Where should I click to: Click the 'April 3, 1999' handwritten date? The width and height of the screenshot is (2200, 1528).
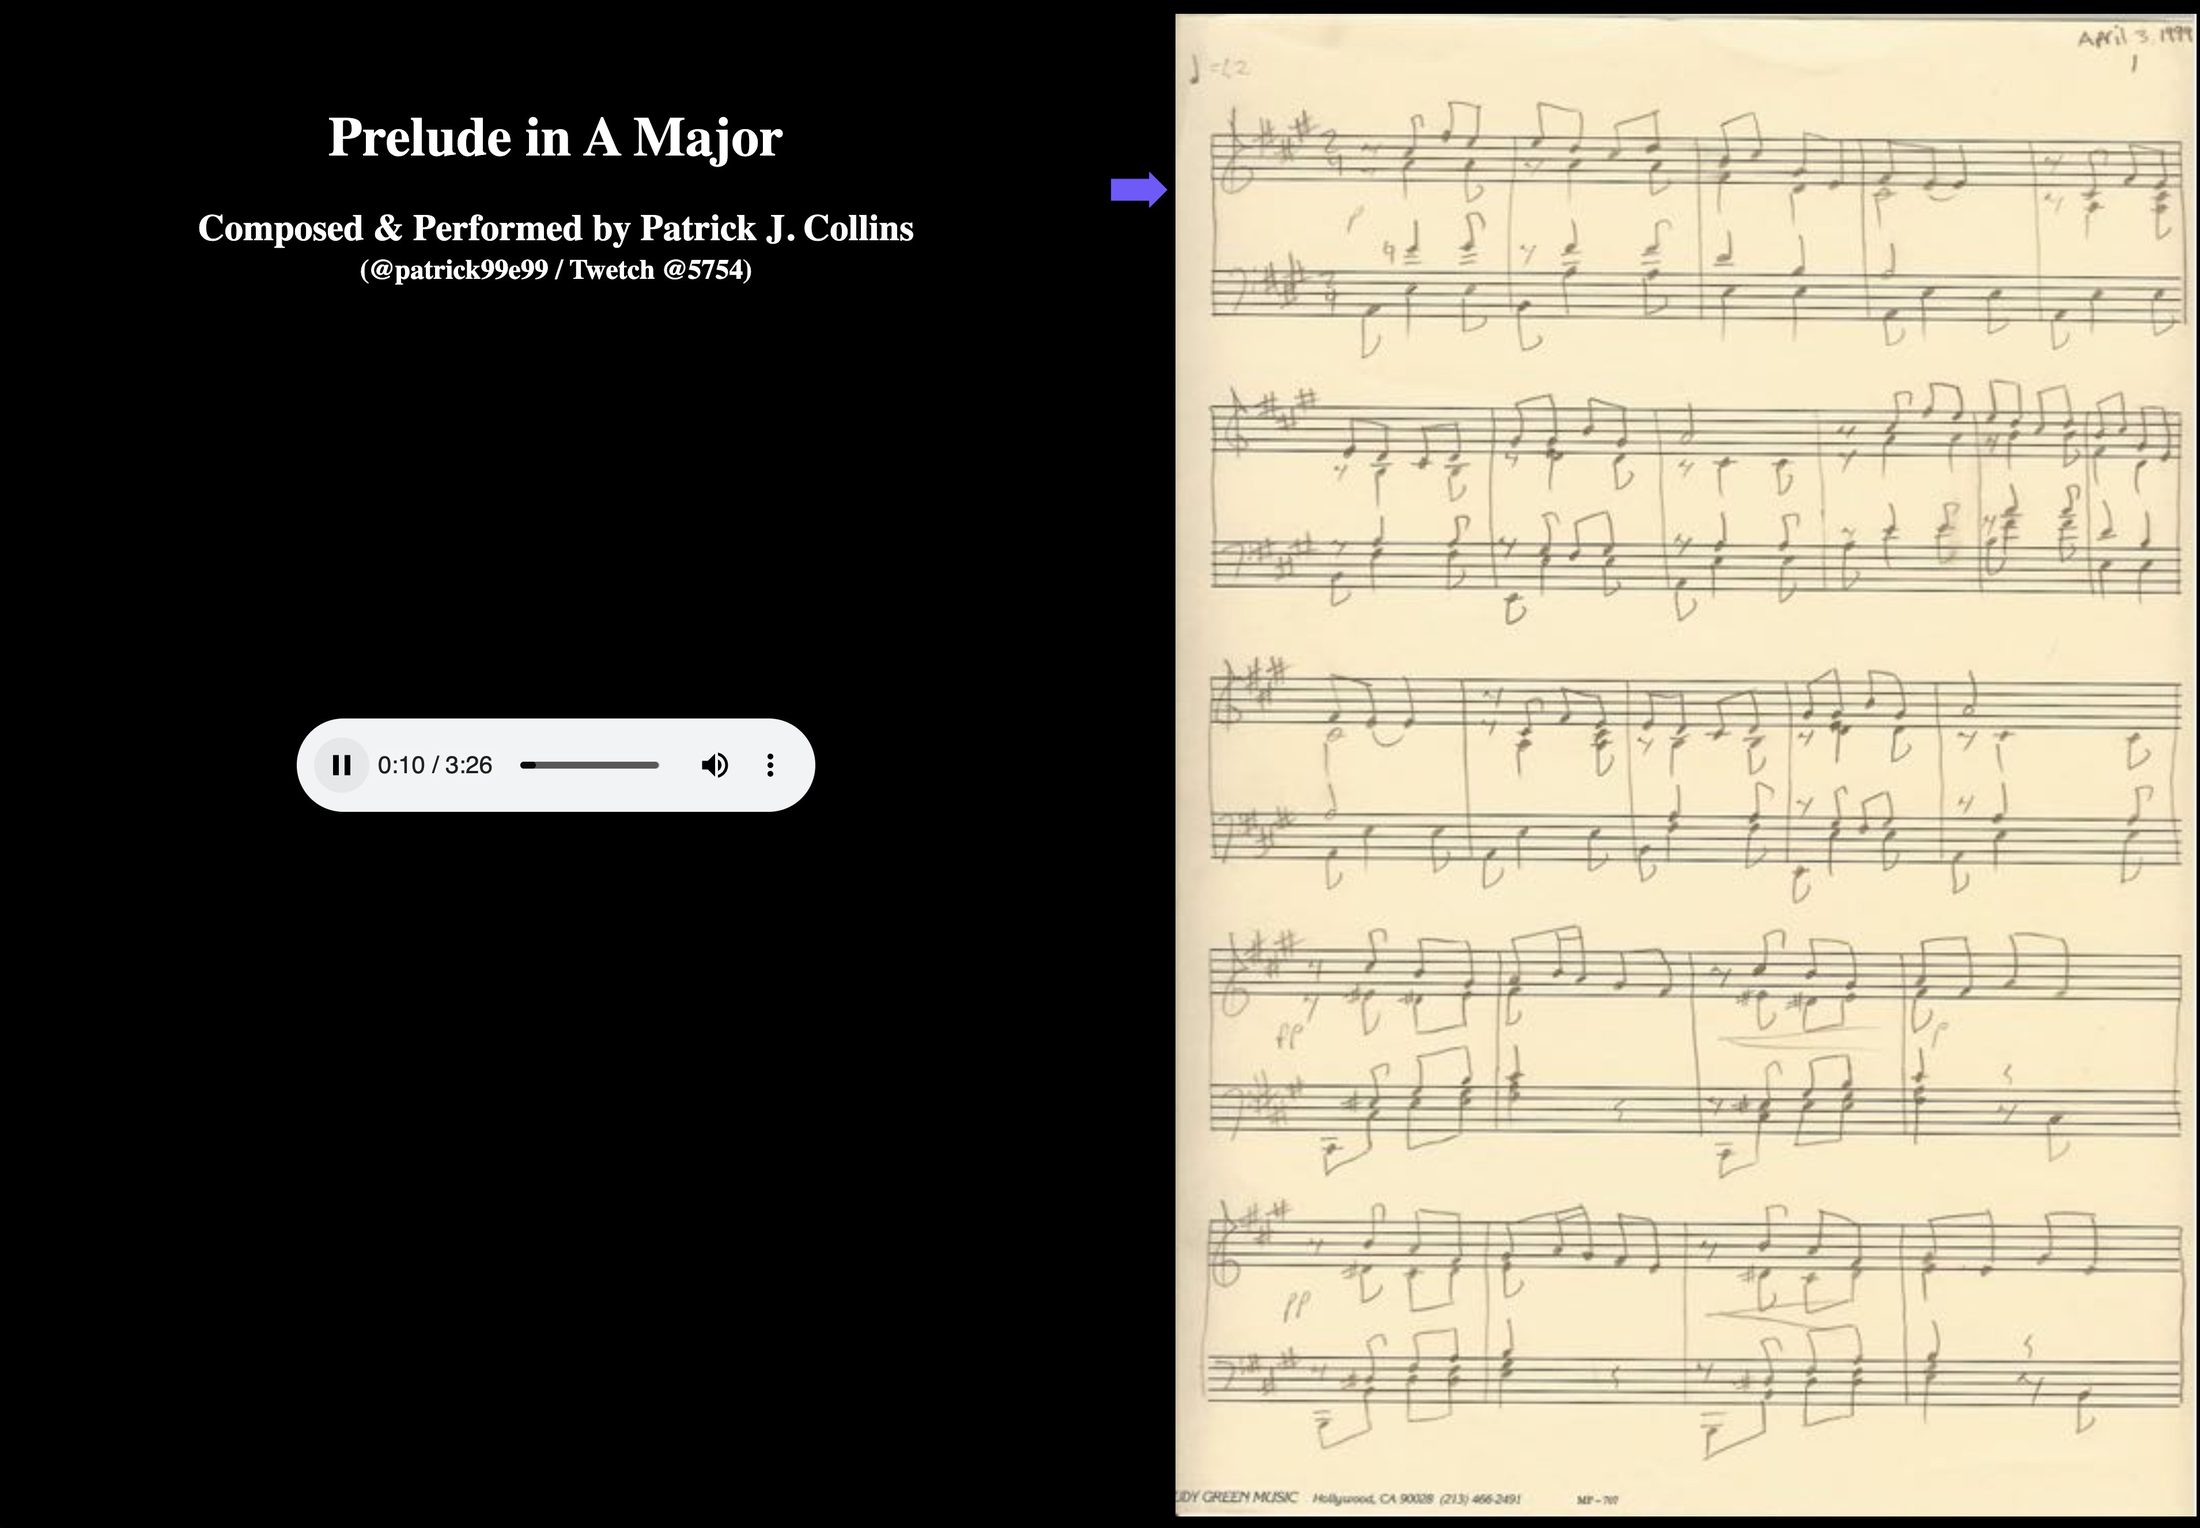click(x=2135, y=38)
